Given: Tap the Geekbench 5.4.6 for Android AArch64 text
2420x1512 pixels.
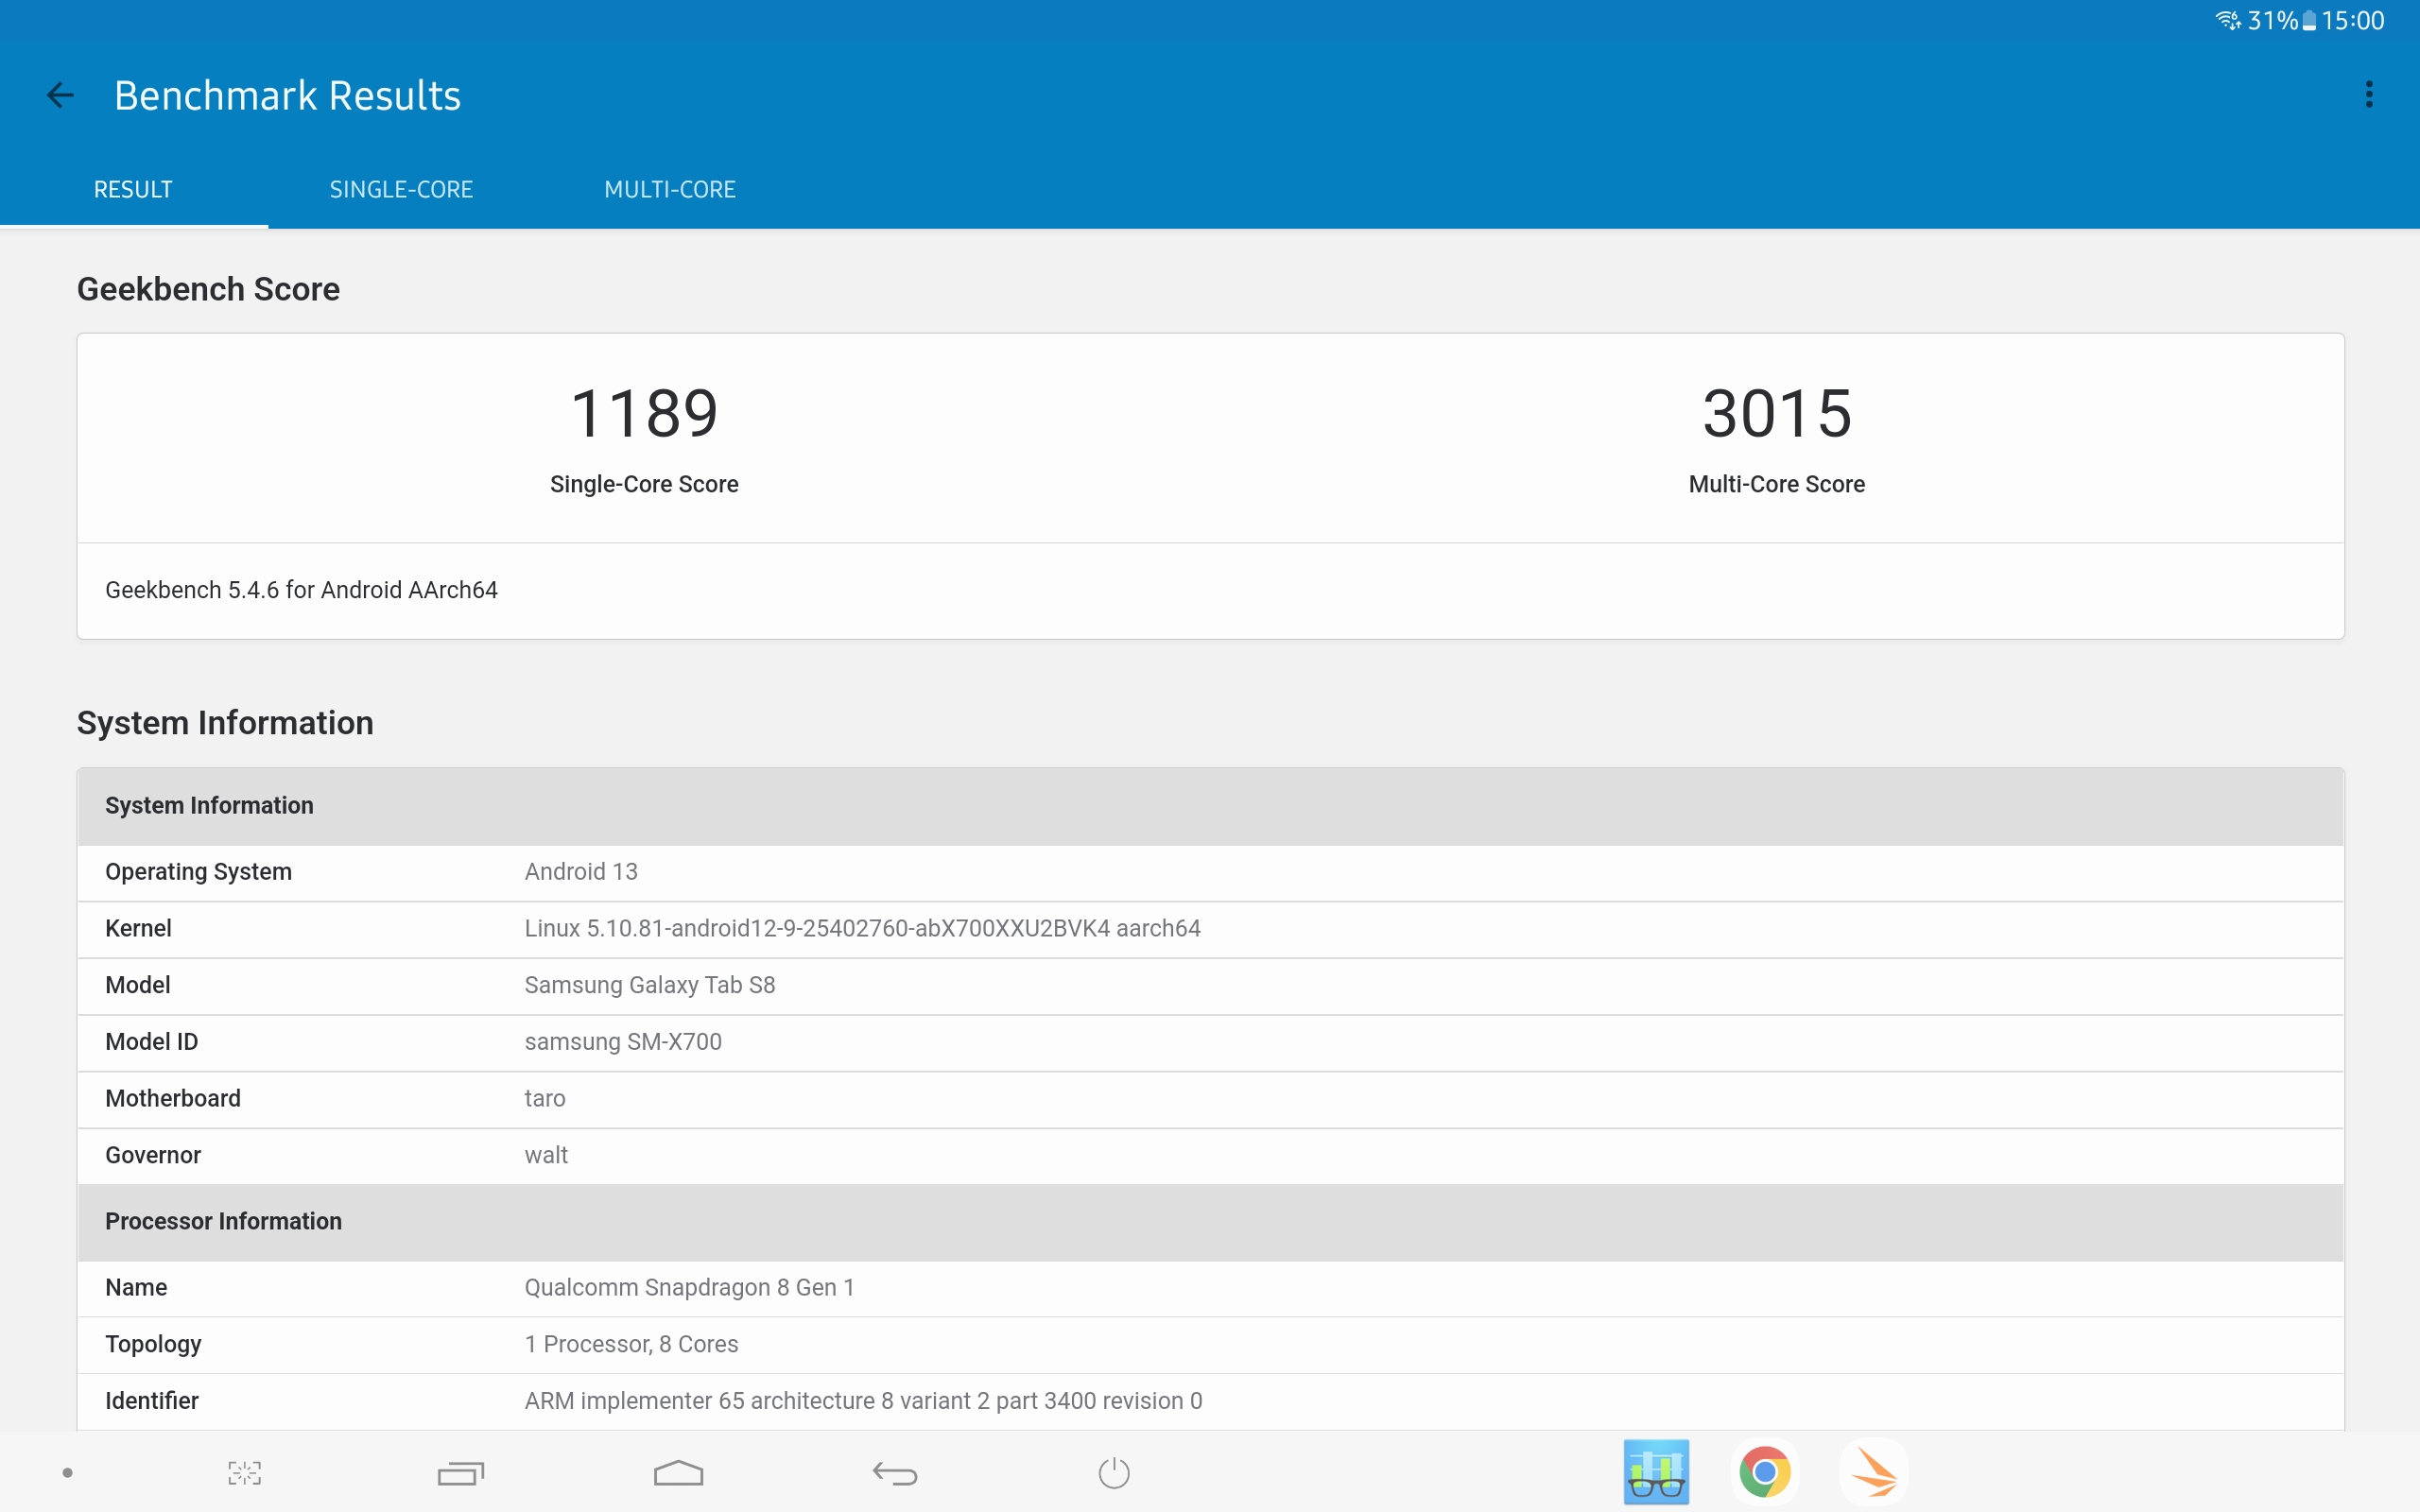Looking at the screenshot, I should click(x=301, y=590).
